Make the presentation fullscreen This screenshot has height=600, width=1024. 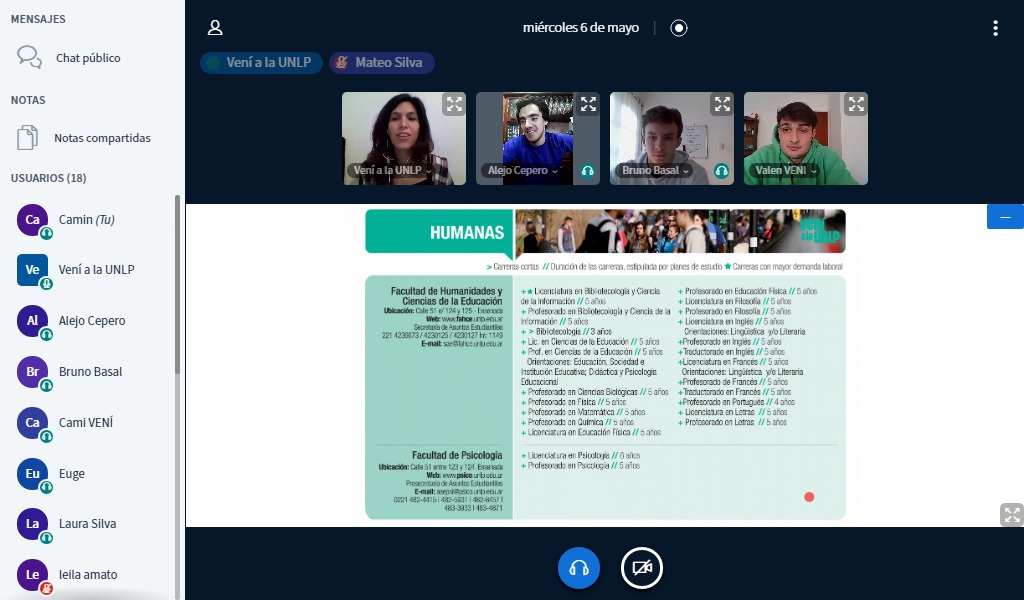pos(1011,515)
